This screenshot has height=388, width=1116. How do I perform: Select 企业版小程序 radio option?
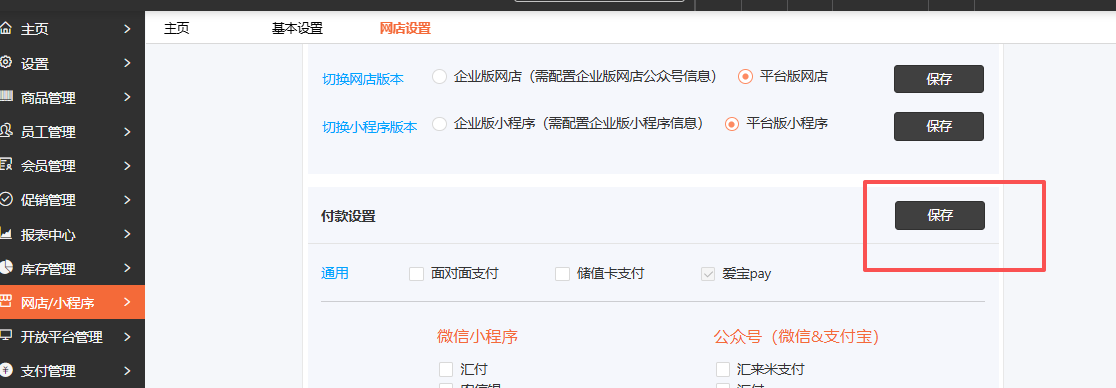[439, 124]
